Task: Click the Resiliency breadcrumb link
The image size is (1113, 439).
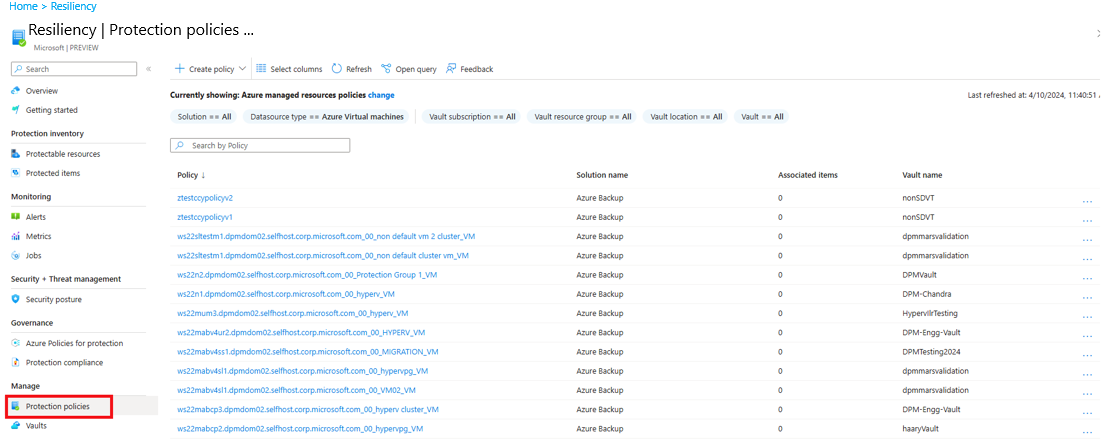Action: pyautogui.click(x=73, y=6)
